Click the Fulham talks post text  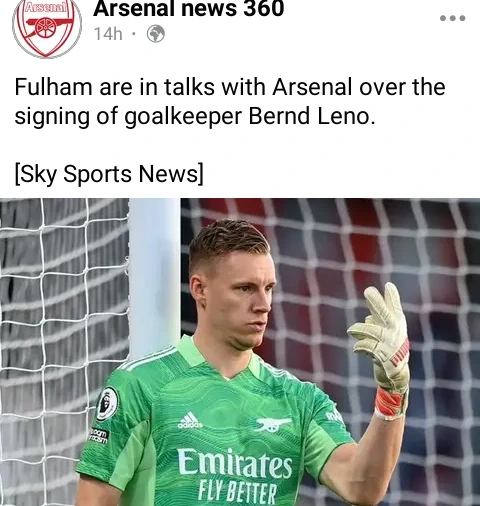[230, 101]
